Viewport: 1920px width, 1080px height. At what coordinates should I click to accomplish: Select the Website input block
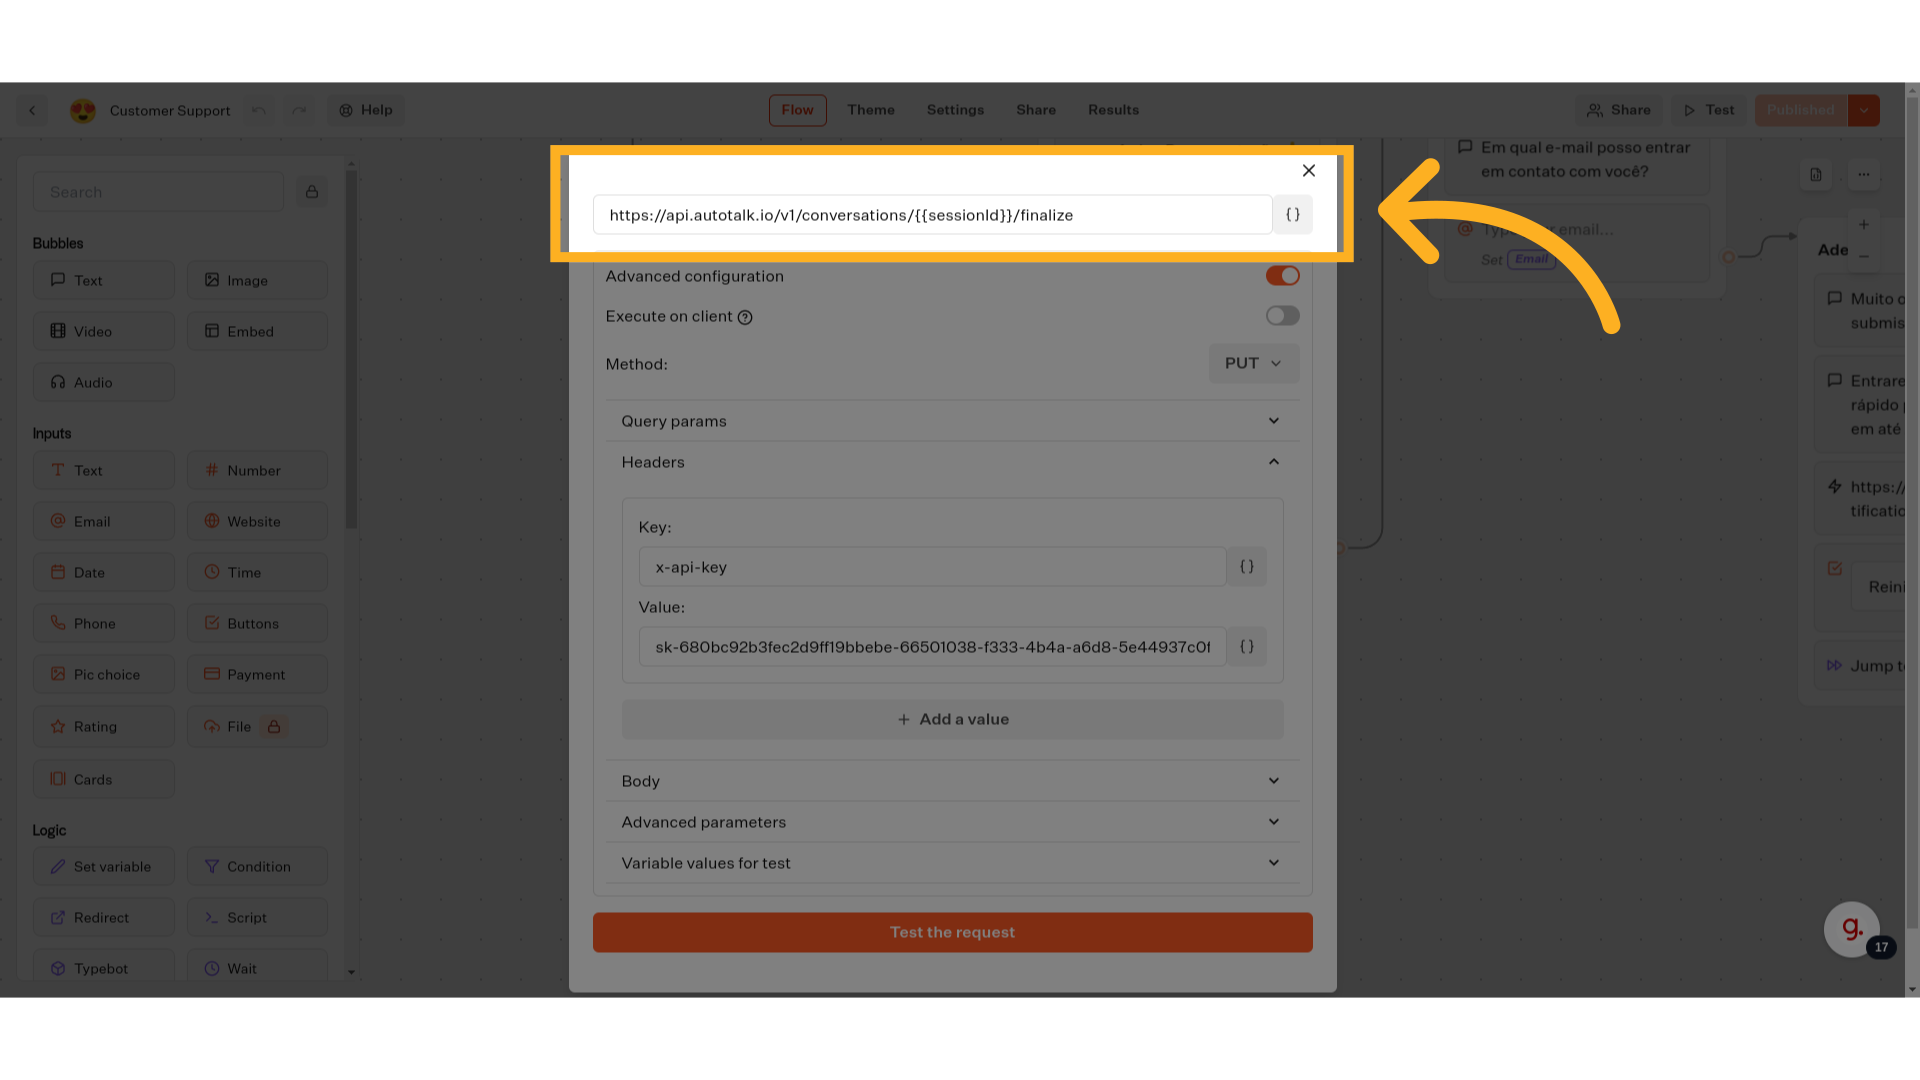[x=257, y=521]
